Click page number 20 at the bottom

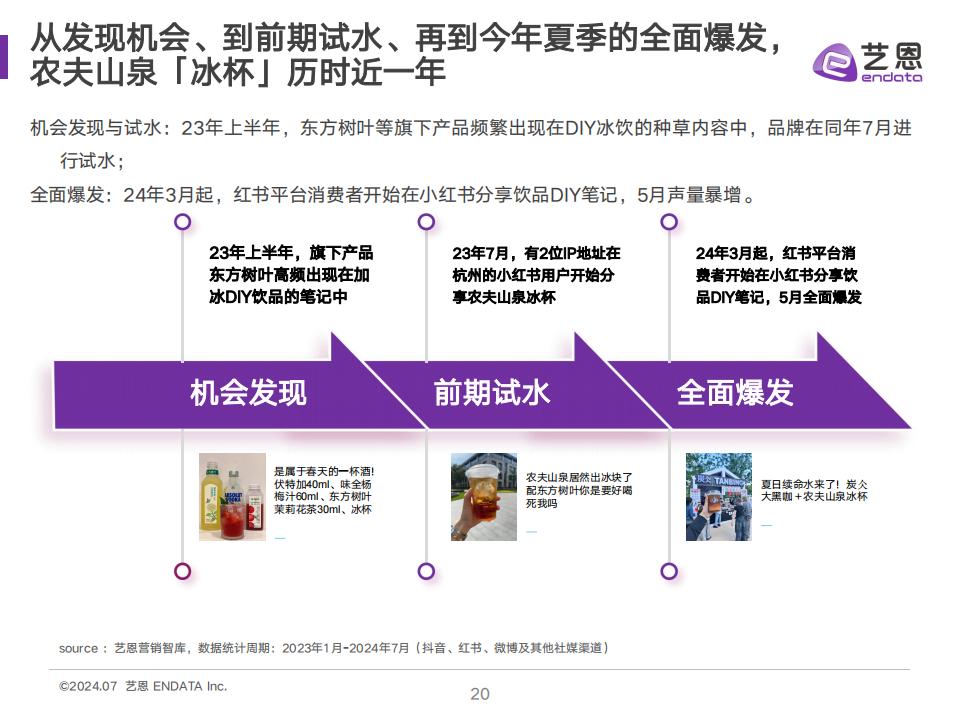pos(480,694)
